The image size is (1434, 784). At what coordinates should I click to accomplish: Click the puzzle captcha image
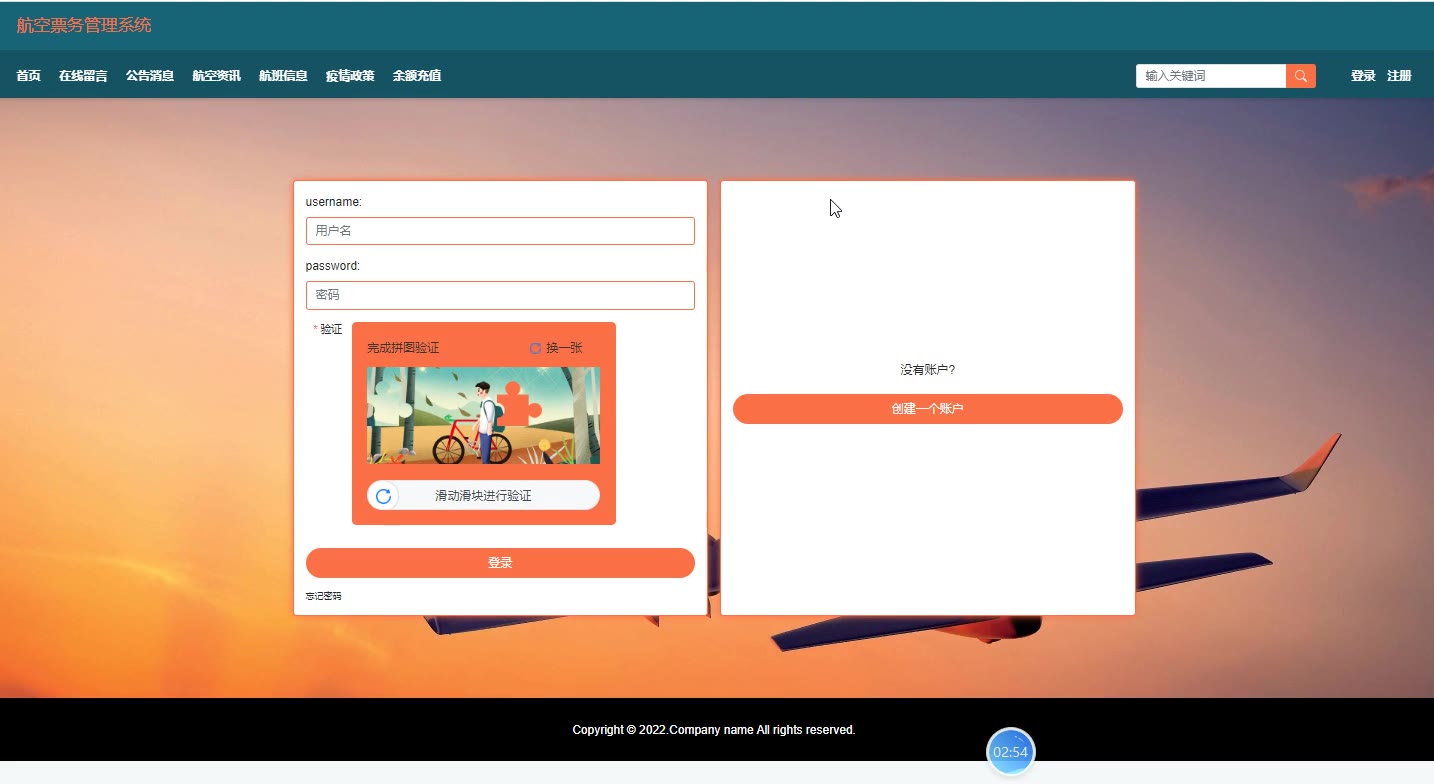483,415
